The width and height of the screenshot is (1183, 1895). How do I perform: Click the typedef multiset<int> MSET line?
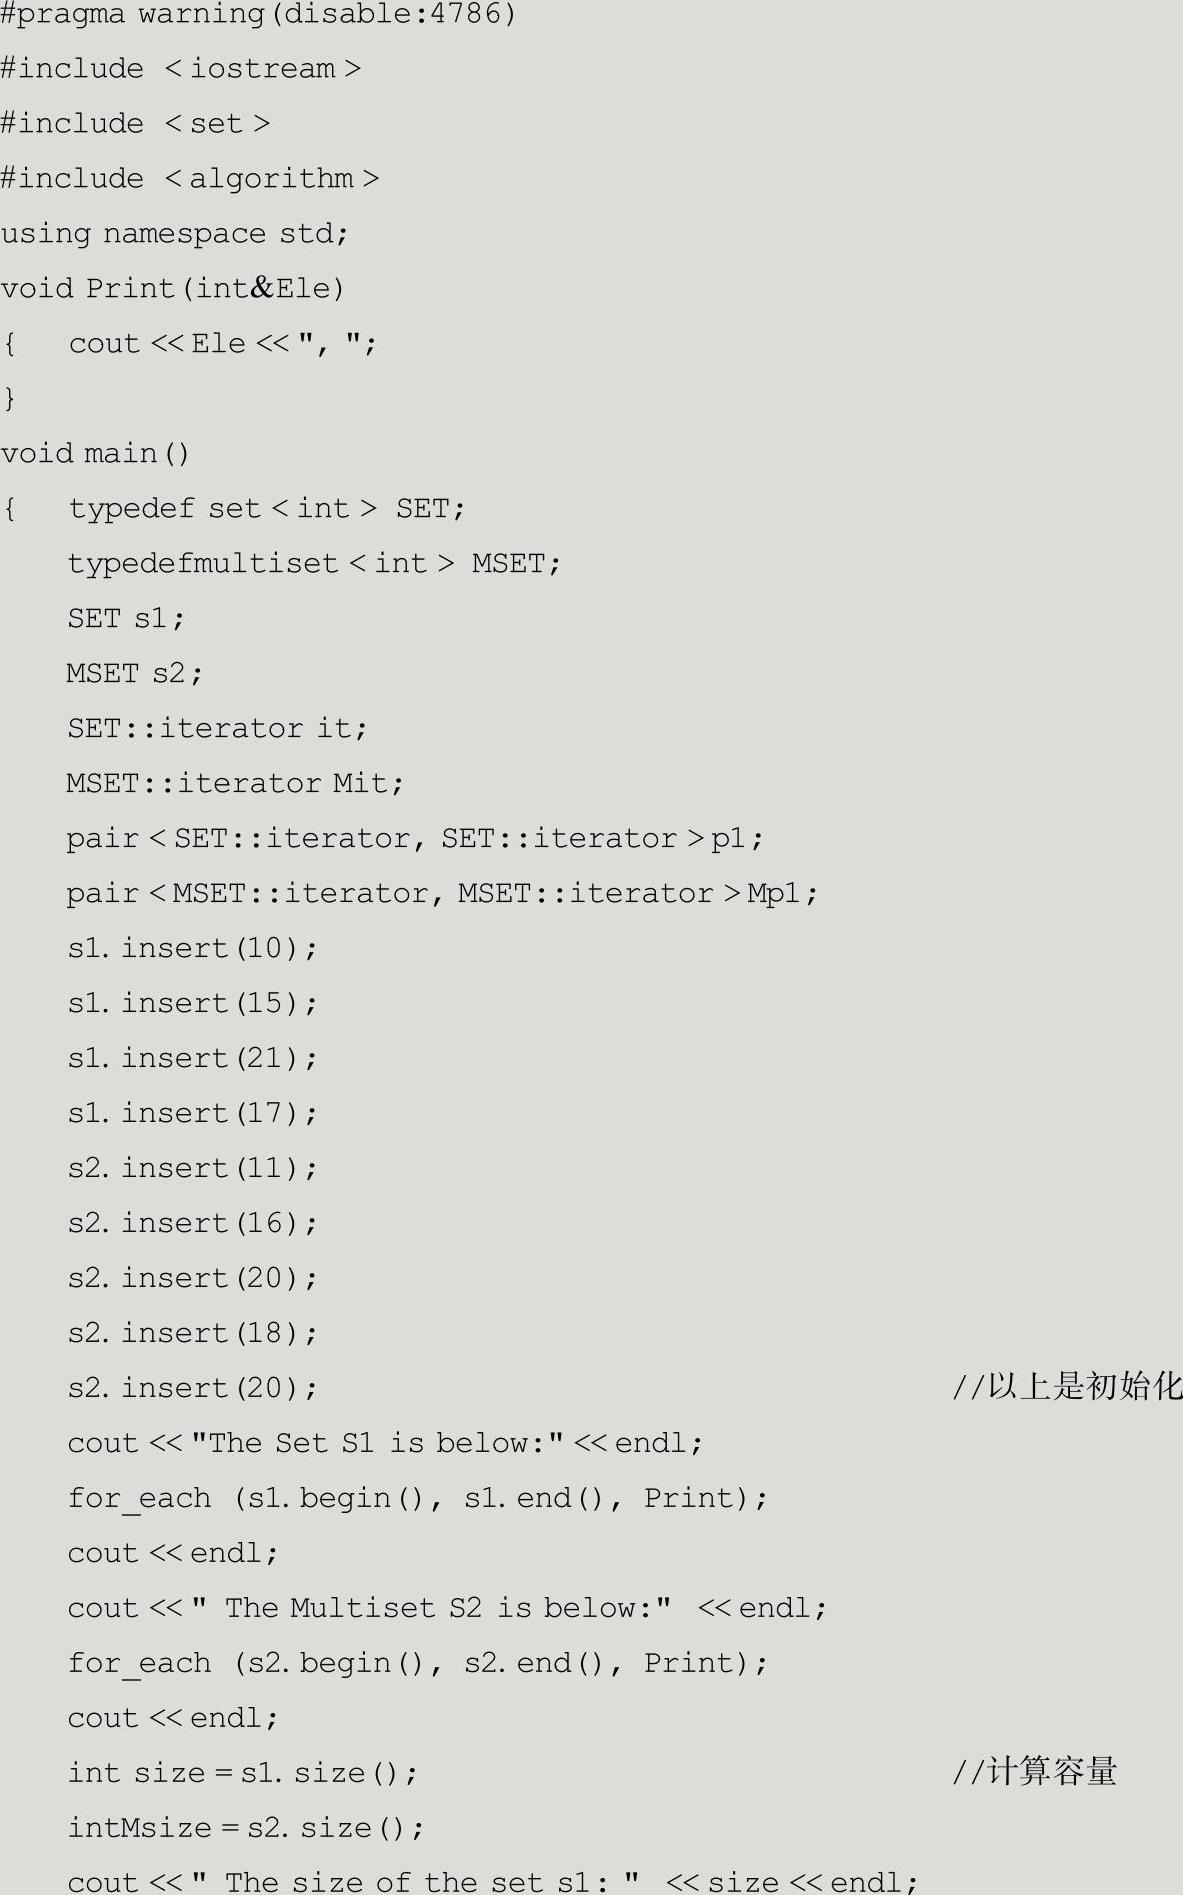pos(314,564)
